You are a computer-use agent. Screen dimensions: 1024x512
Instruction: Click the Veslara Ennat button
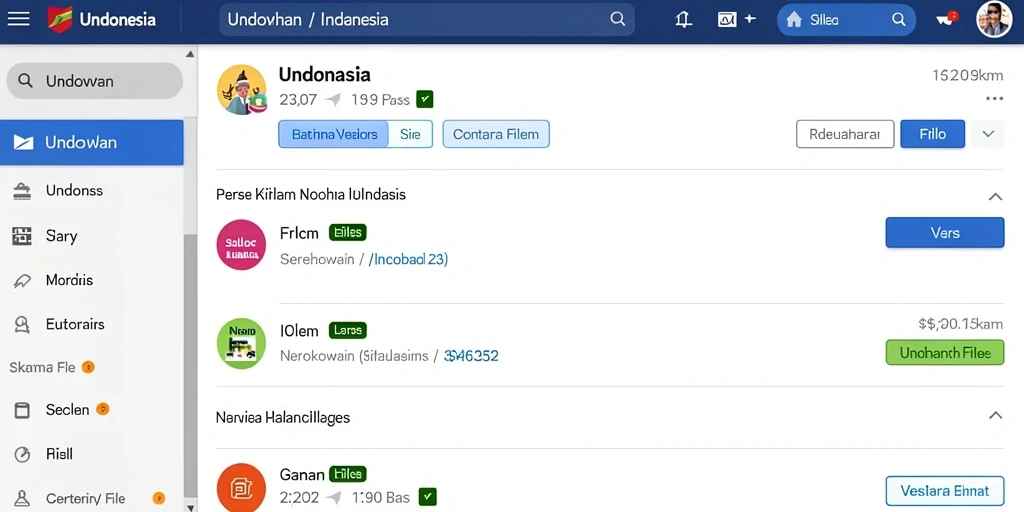944,491
